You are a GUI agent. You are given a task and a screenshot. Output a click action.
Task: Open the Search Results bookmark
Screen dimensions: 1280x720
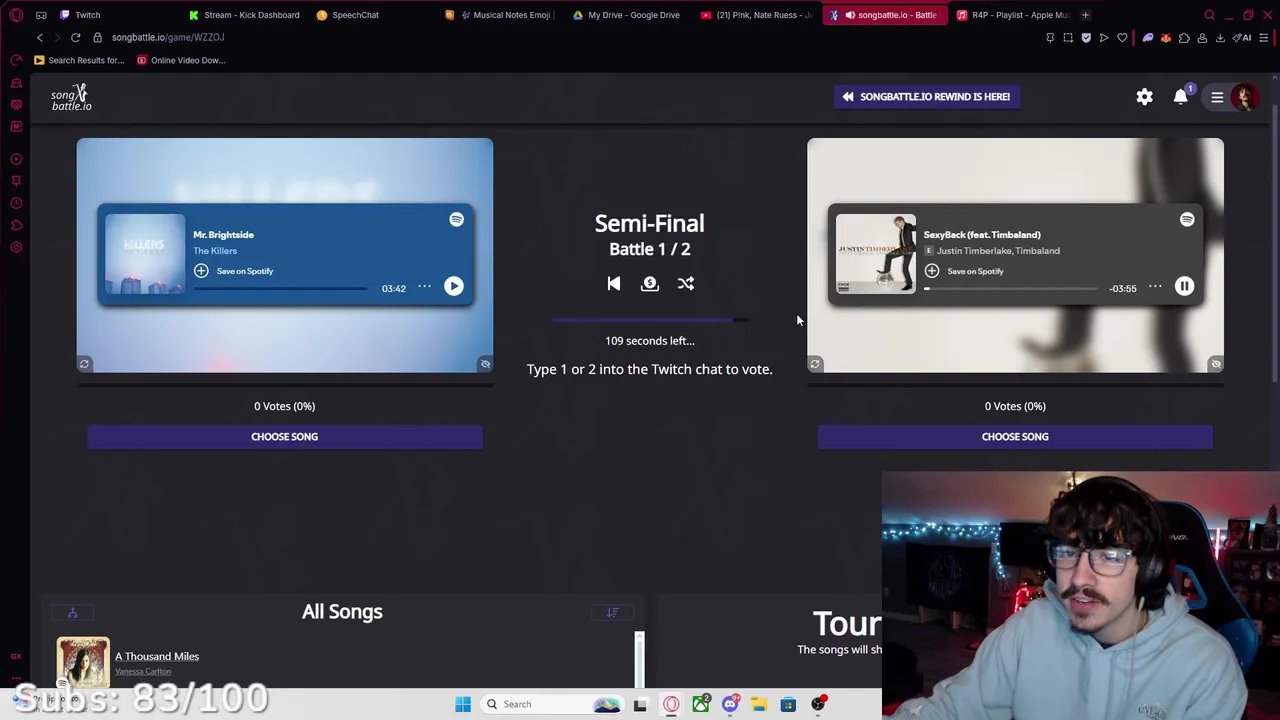(x=79, y=60)
